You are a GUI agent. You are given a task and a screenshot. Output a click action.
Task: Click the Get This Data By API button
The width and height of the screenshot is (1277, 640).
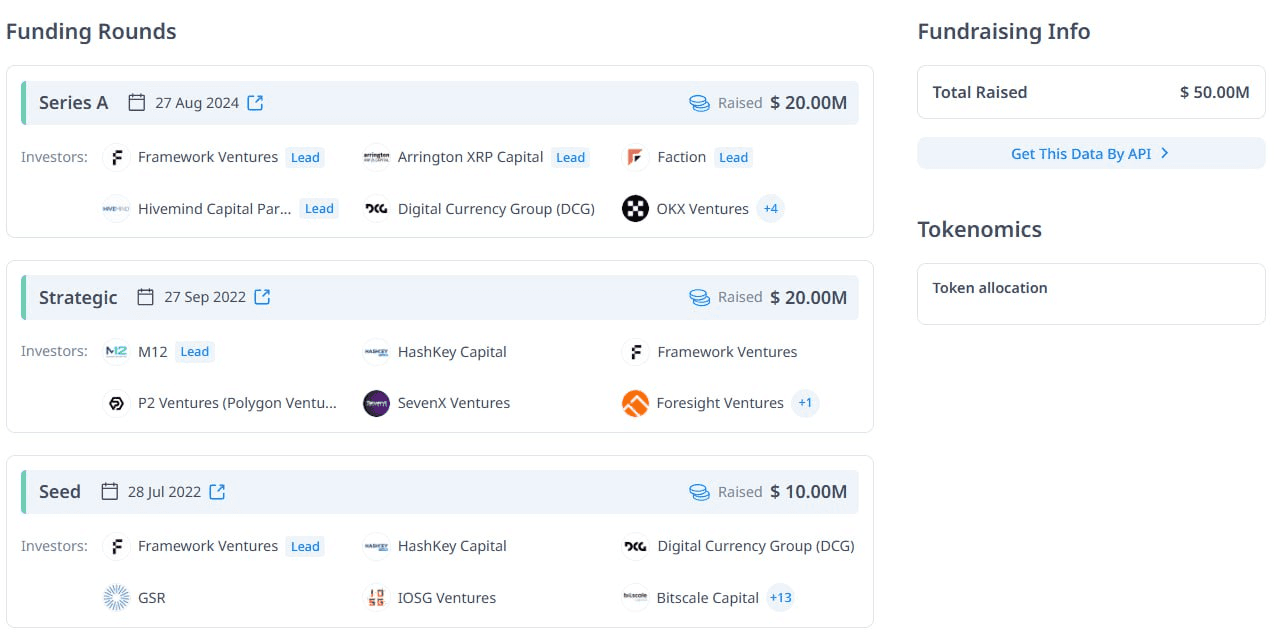[1091, 154]
